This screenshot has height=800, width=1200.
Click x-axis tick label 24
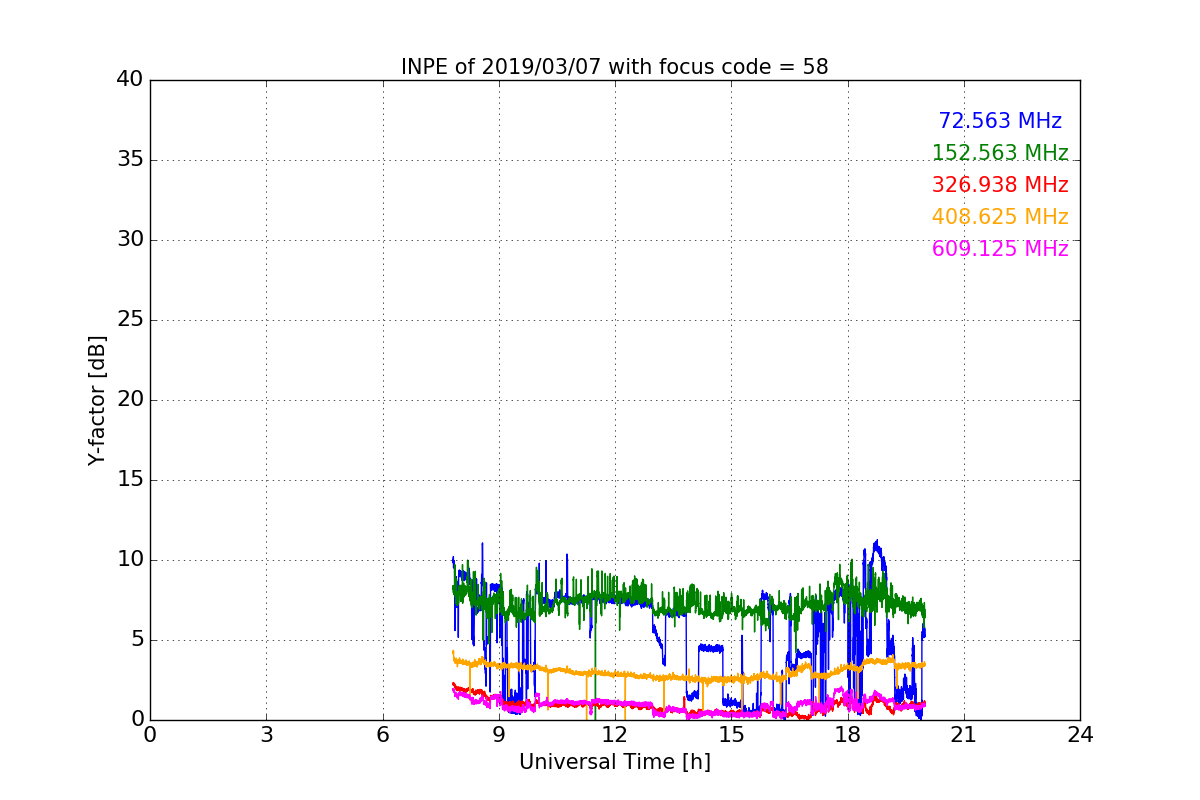pyautogui.click(x=1080, y=734)
